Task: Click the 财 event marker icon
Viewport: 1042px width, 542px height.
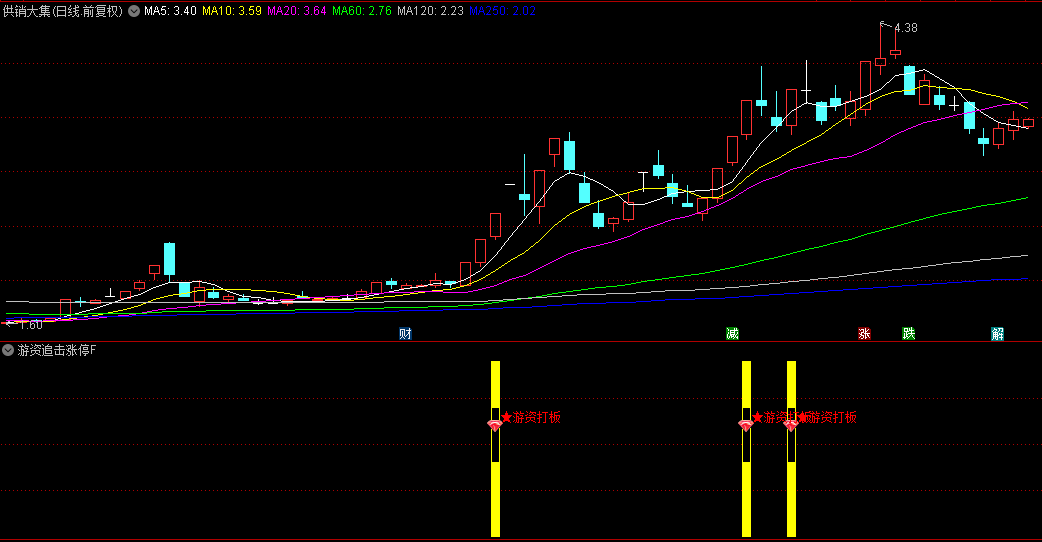Action: click(x=405, y=333)
